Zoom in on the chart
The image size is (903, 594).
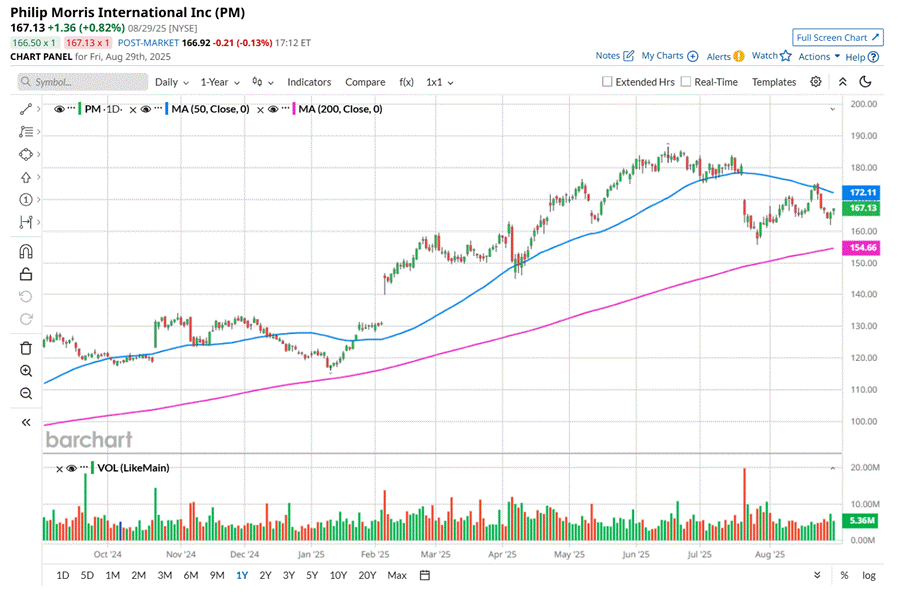tap(26, 371)
